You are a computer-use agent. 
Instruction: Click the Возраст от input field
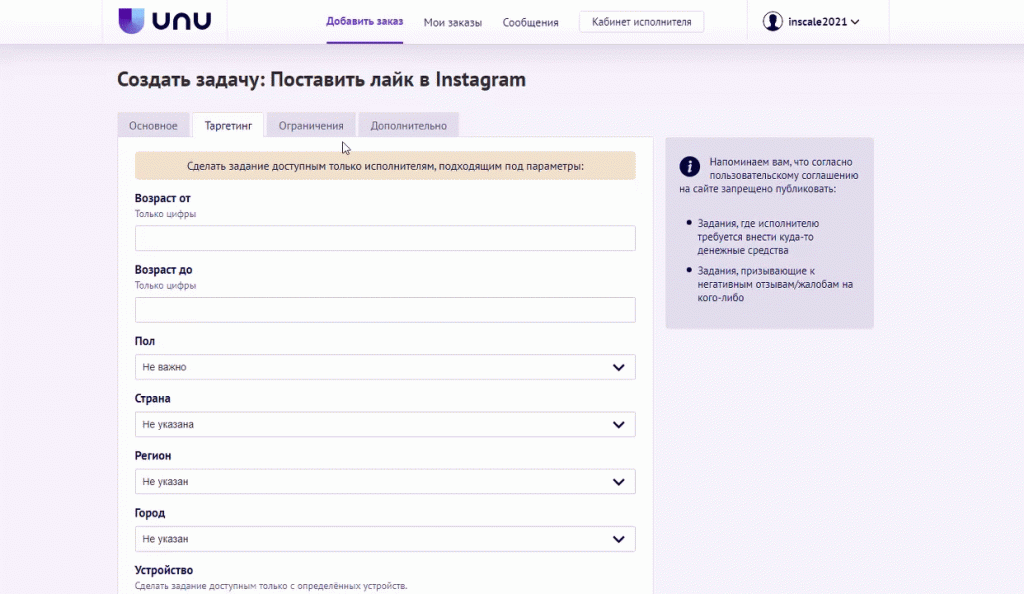(384, 238)
